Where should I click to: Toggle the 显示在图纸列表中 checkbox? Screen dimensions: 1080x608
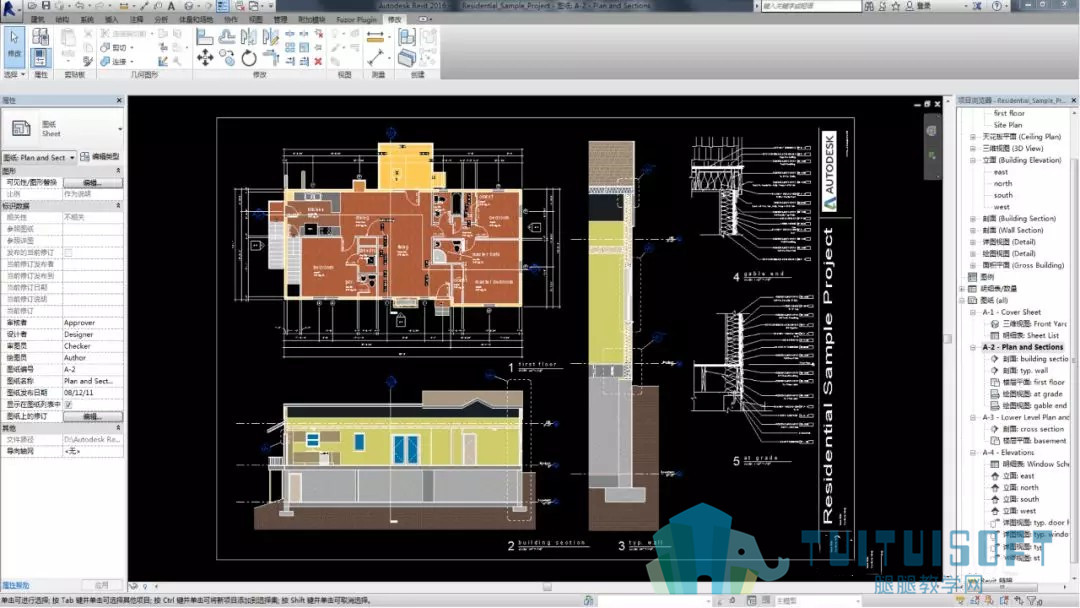68,405
